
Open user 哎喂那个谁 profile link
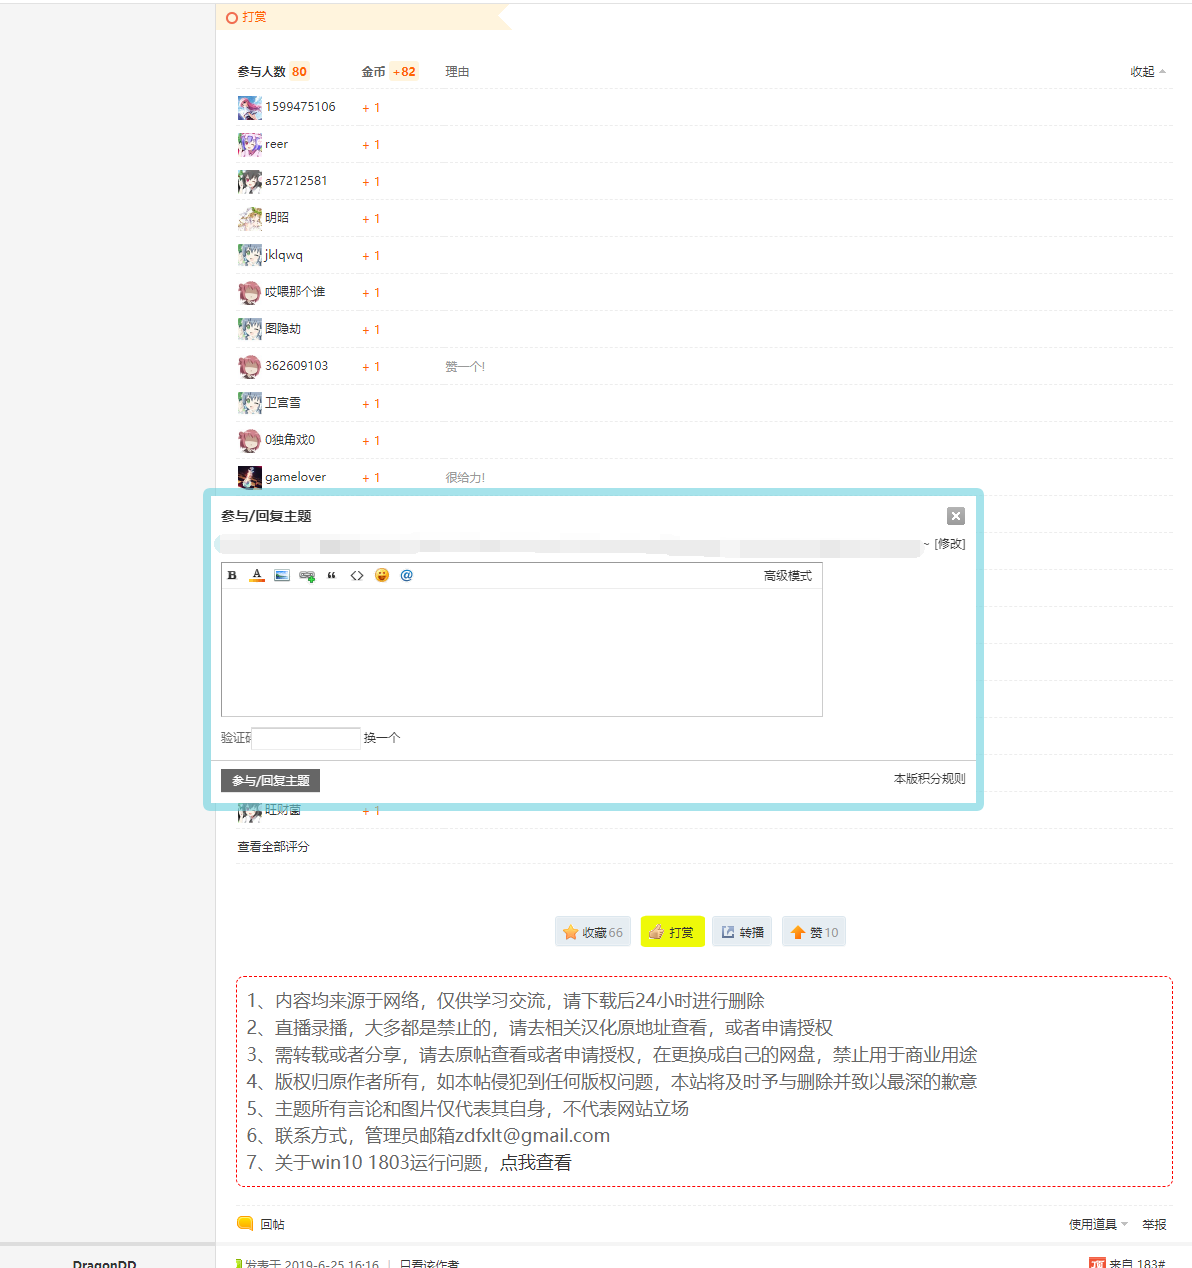(295, 292)
